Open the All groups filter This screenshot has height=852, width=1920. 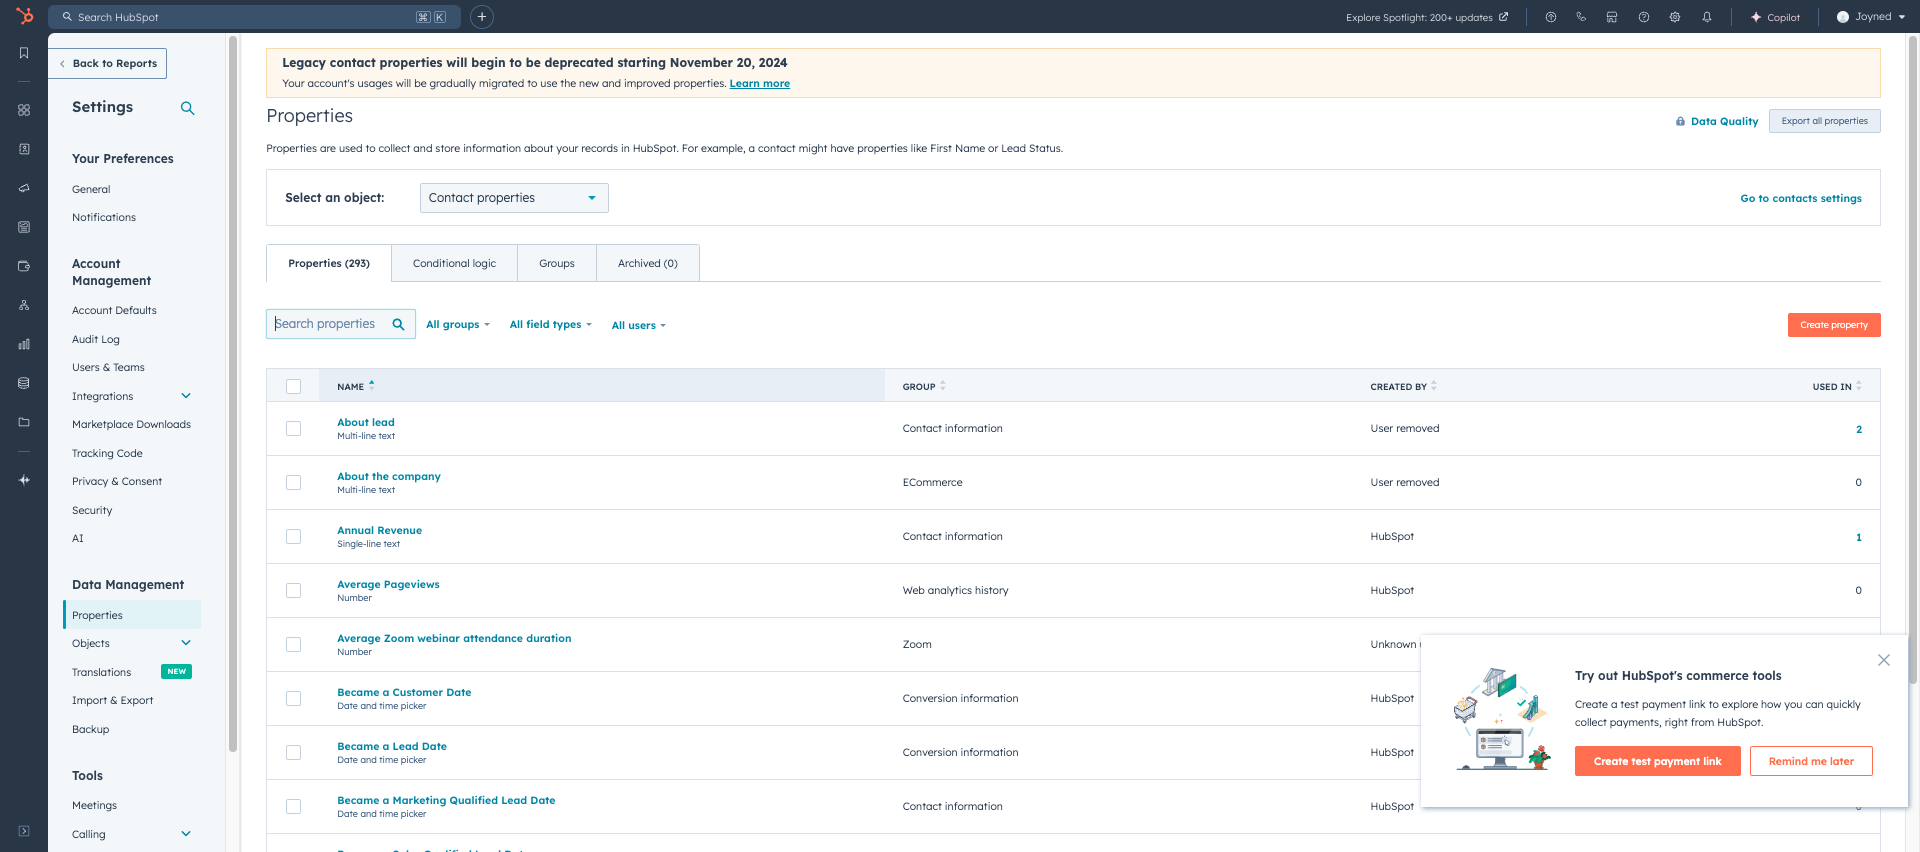[458, 325]
